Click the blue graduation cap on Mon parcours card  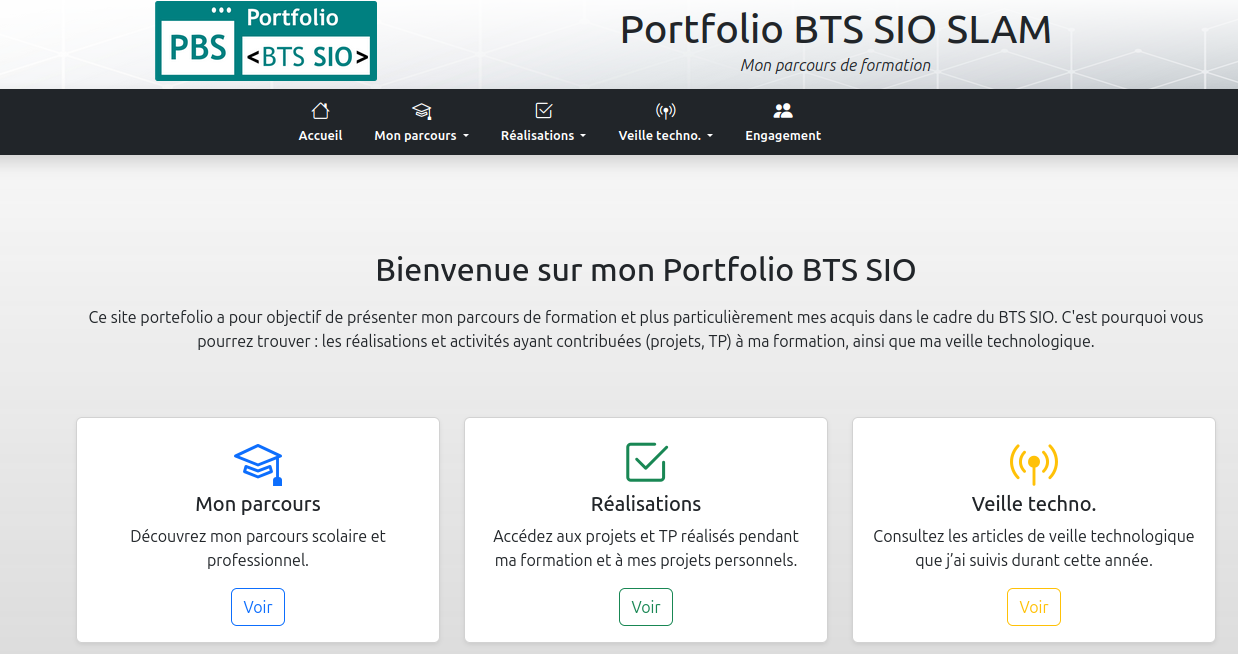pos(257,462)
